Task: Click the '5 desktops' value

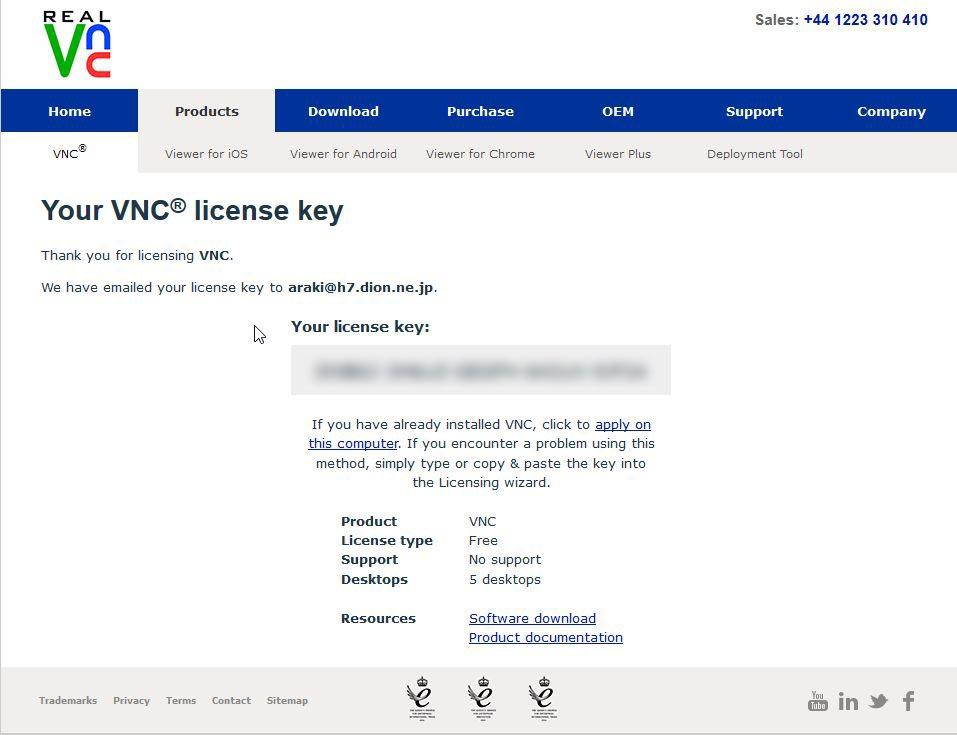Action: coord(505,579)
